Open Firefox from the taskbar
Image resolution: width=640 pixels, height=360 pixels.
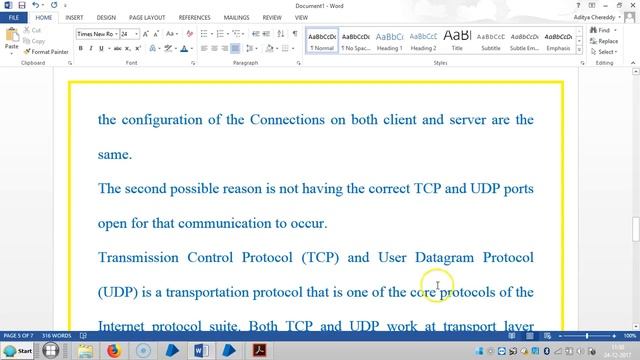point(114,351)
